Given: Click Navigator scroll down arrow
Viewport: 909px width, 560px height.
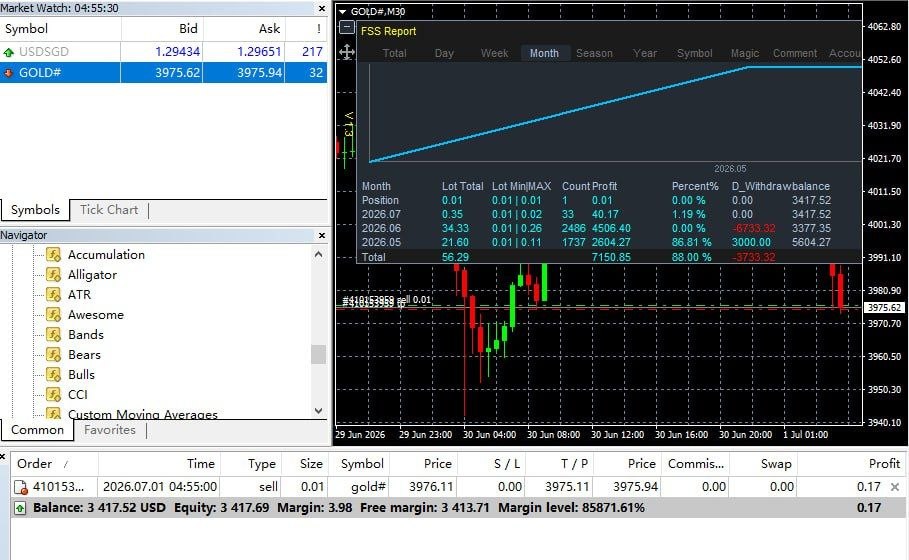Looking at the screenshot, I should [x=318, y=410].
